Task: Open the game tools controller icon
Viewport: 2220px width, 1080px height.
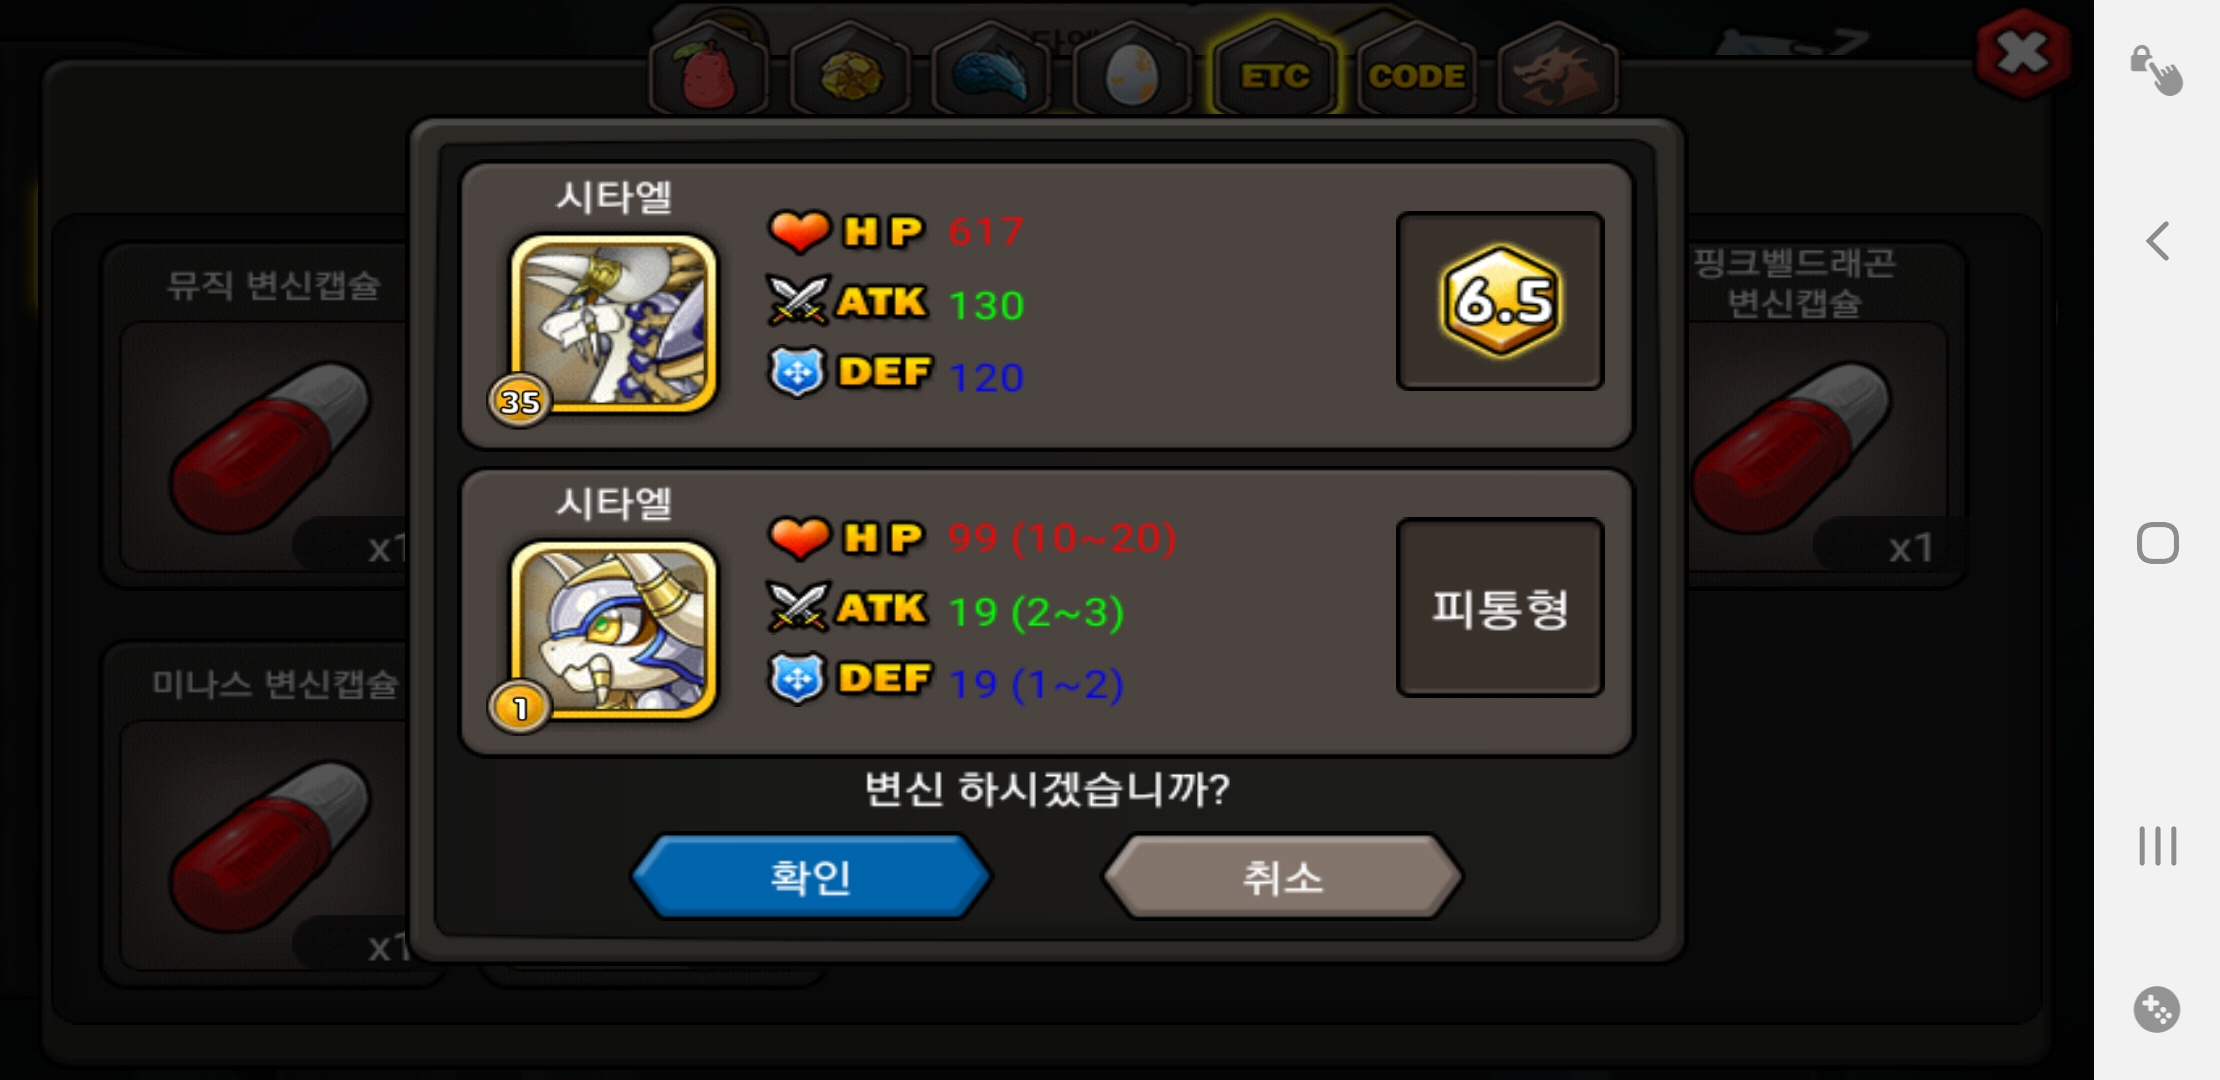Action: pyautogui.click(x=2156, y=1009)
